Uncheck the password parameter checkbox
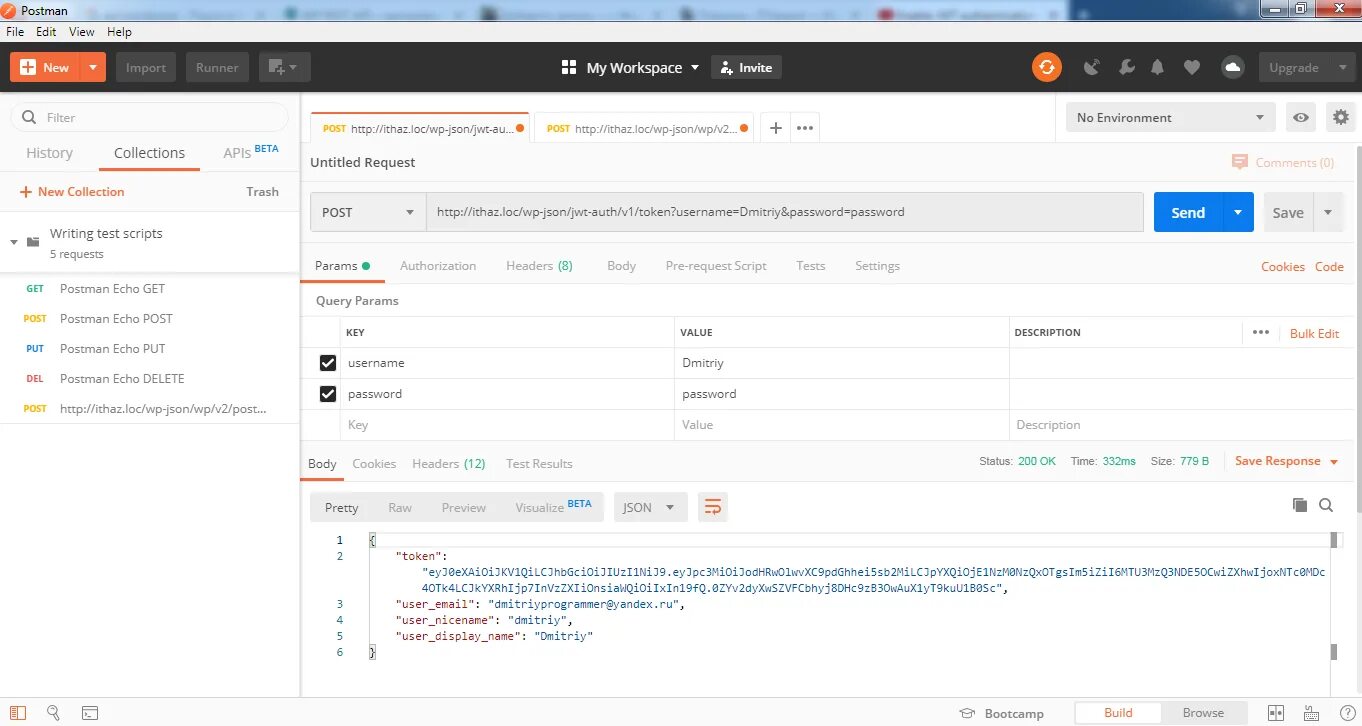 tap(327, 394)
